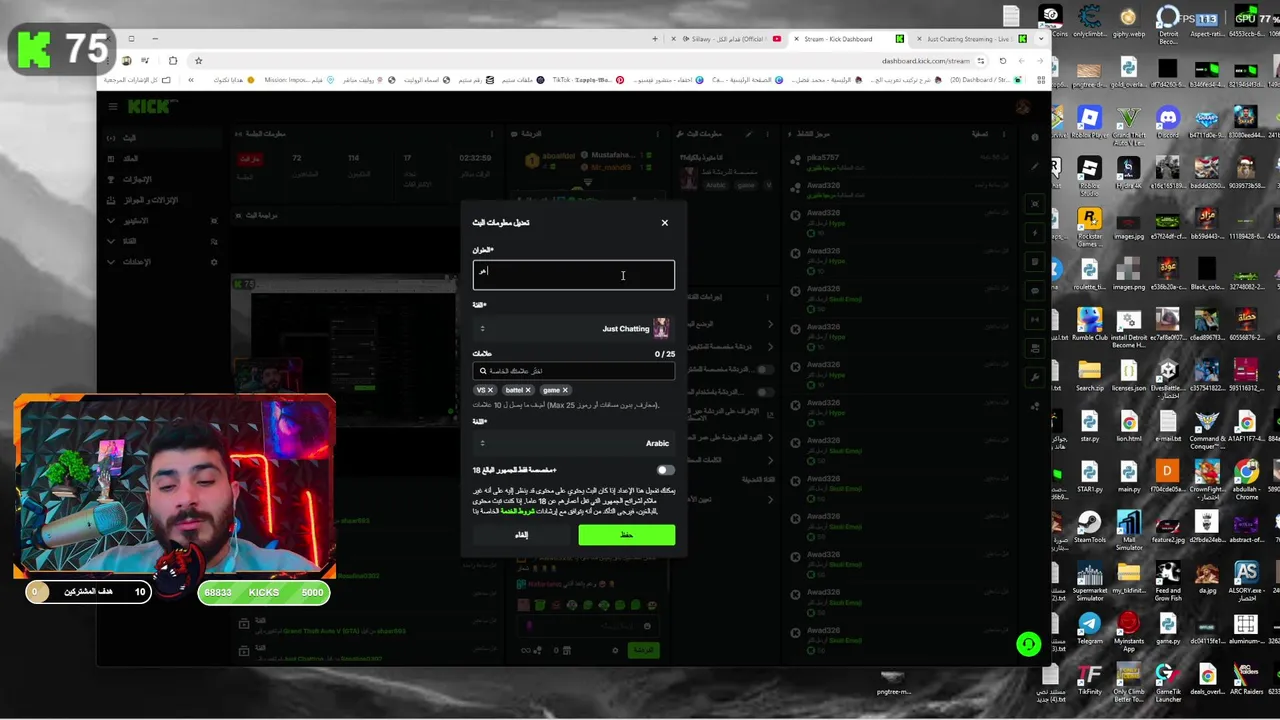Open ARC Raiders desktop shortcut
Viewport: 1280px width, 720px height.
(1246, 680)
